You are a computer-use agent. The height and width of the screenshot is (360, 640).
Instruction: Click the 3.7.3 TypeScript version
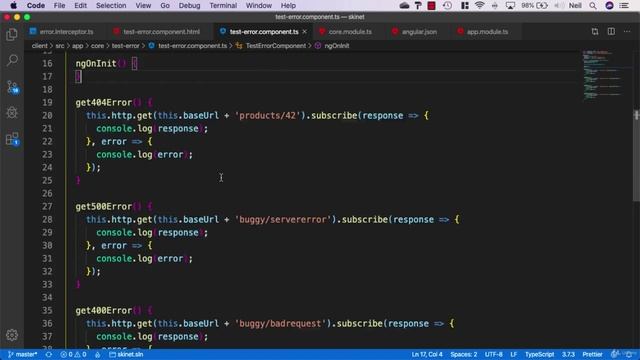point(568,354)
